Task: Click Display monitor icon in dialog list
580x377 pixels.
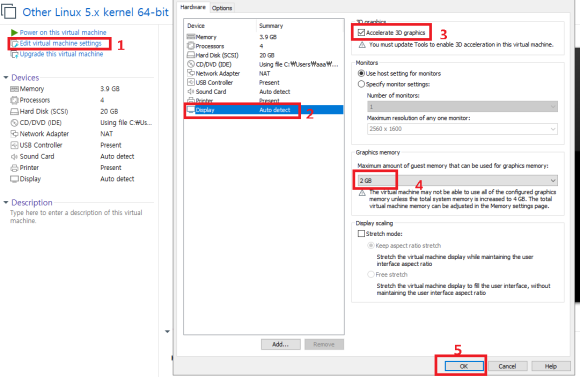Action: [x=191, y=110]
